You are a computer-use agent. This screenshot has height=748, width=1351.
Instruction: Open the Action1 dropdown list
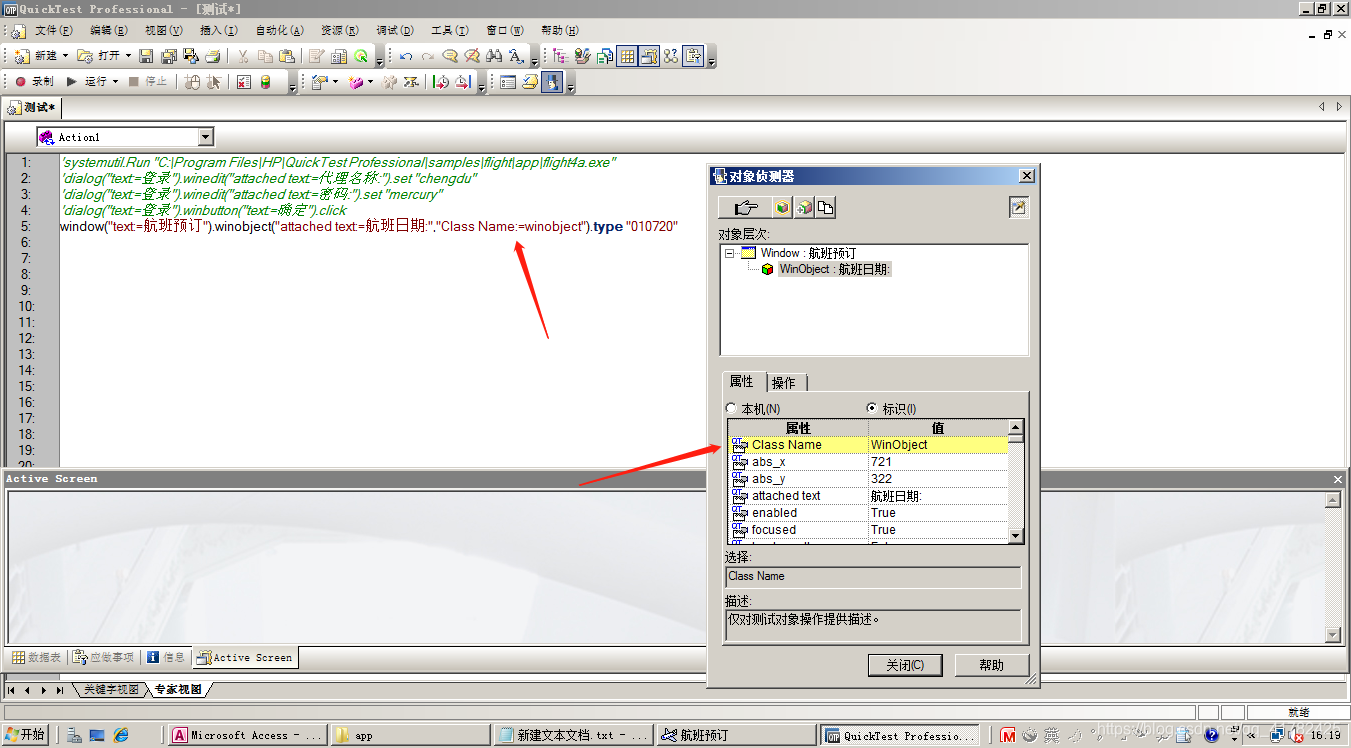click(x=206, y=137)
